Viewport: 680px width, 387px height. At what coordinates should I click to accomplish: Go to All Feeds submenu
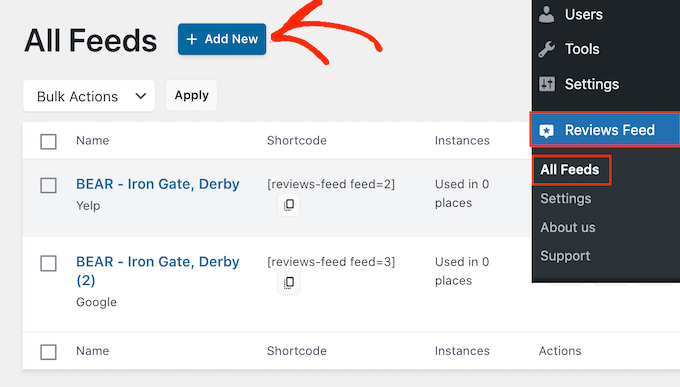(571, 170)
